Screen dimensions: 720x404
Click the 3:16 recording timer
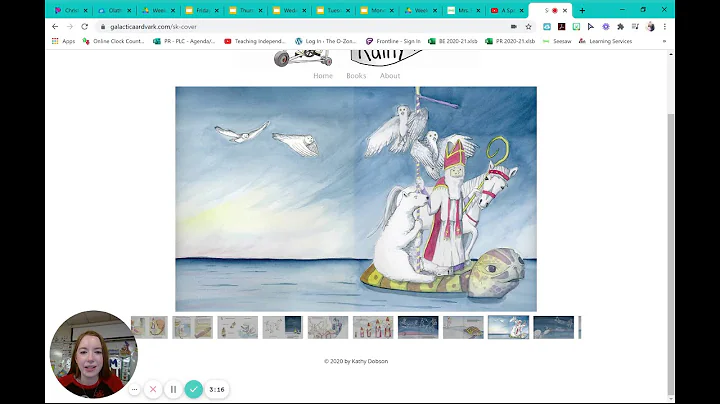coord(217,389)
